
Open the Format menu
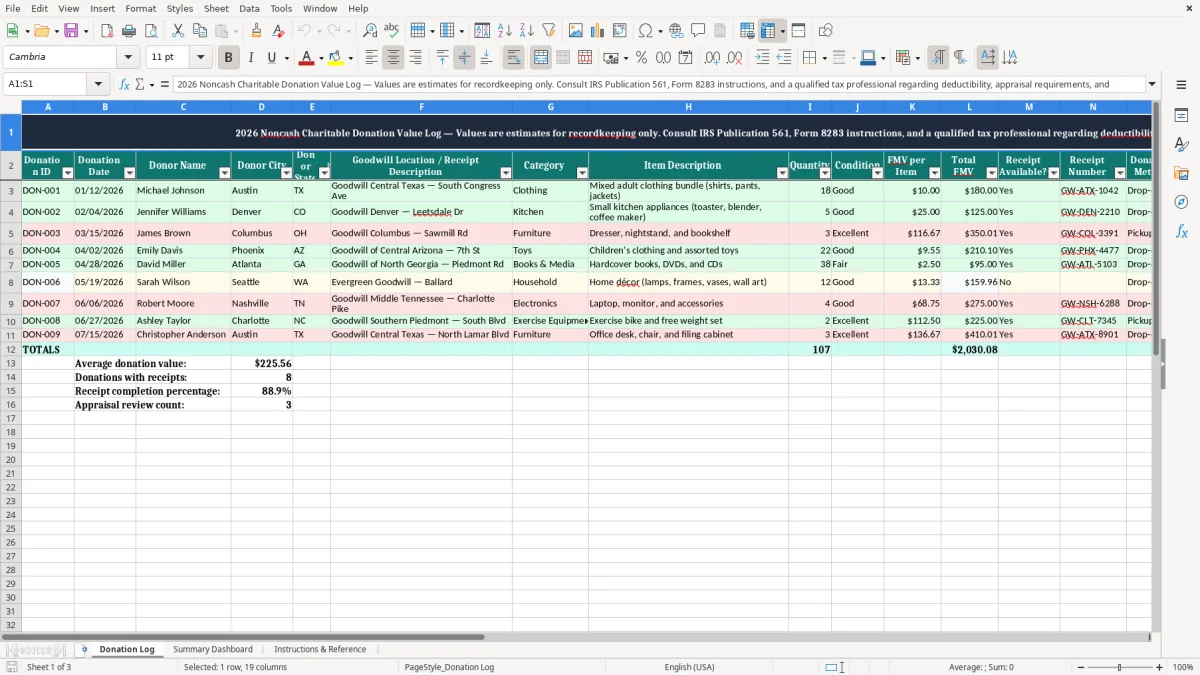coord(140,8)
